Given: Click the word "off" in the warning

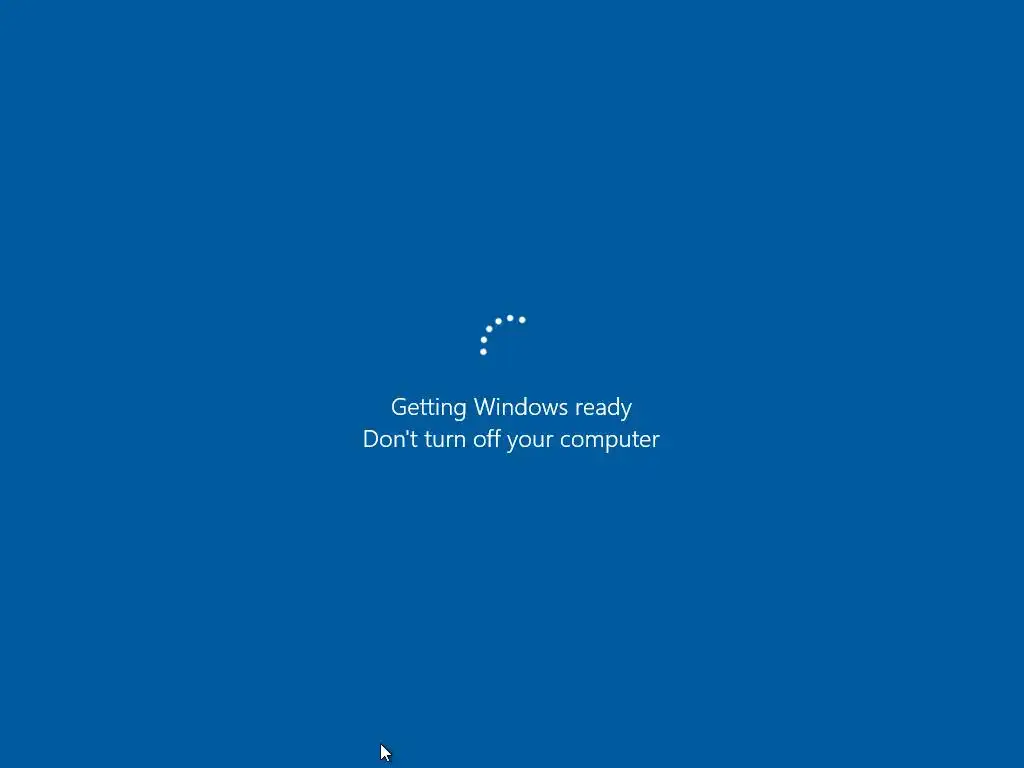Looking at the screenshot, I should tap(487, 438).
